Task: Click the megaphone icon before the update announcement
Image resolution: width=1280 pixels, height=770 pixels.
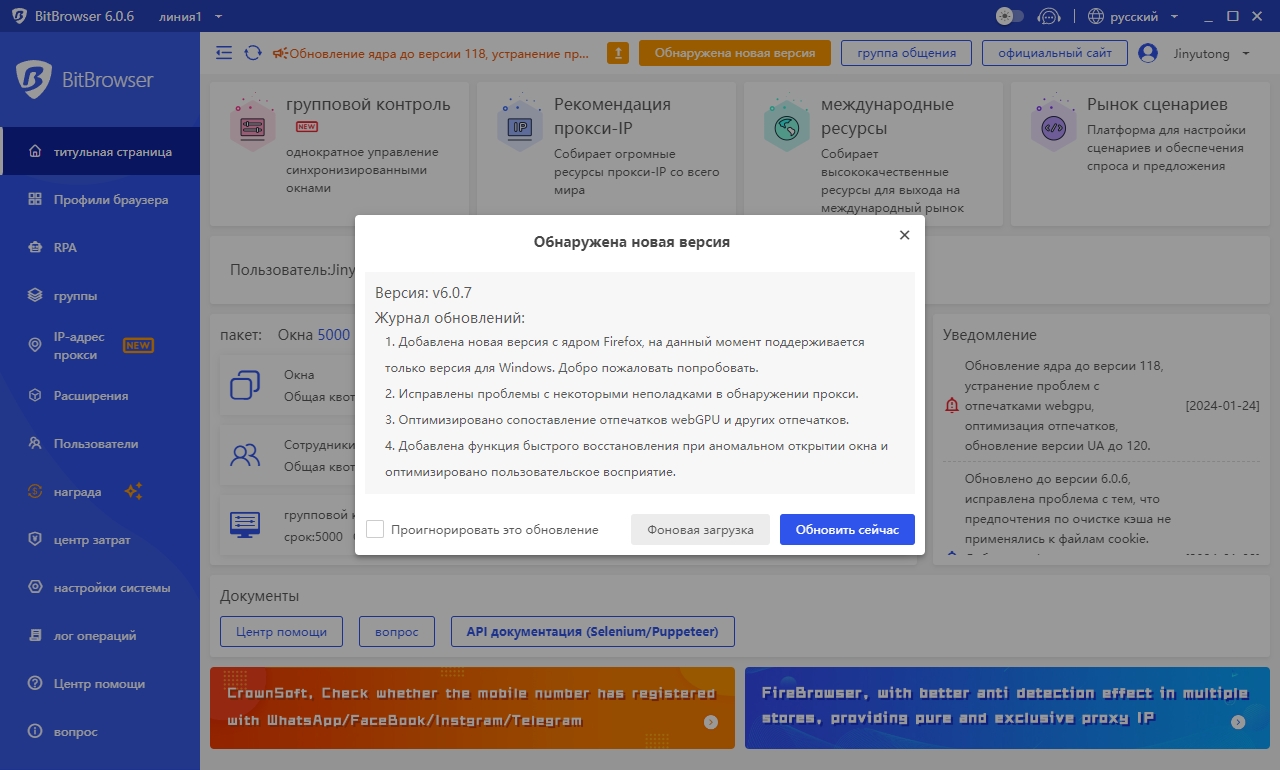Action: 281,53
